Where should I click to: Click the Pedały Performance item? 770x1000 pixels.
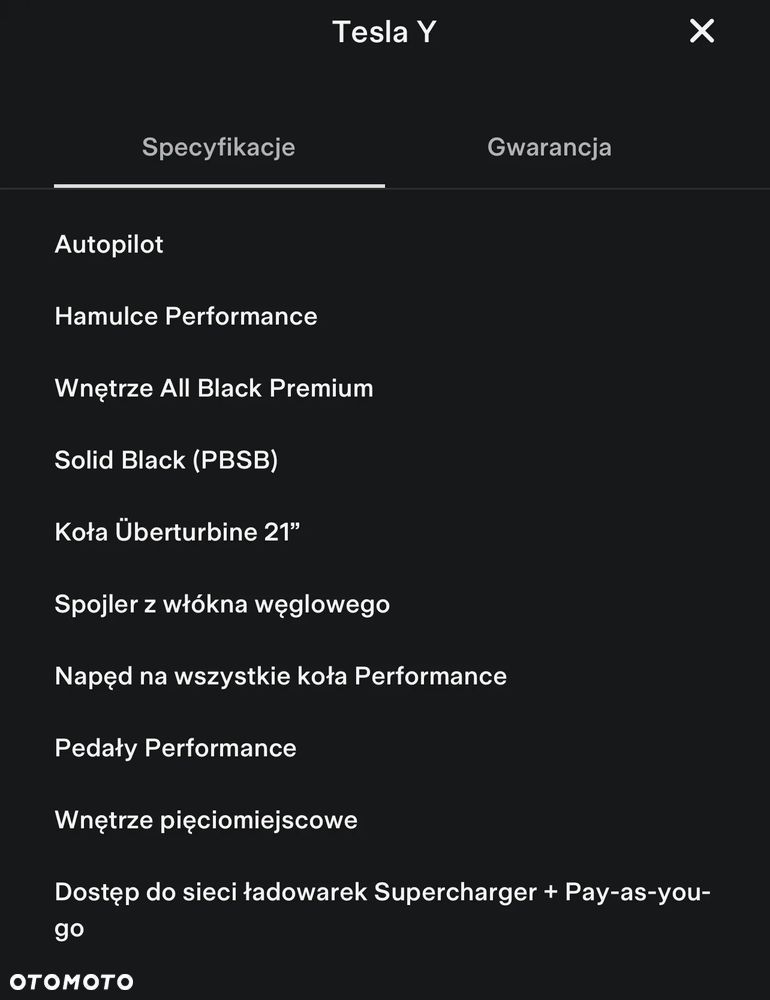click(x=175, y=748)
